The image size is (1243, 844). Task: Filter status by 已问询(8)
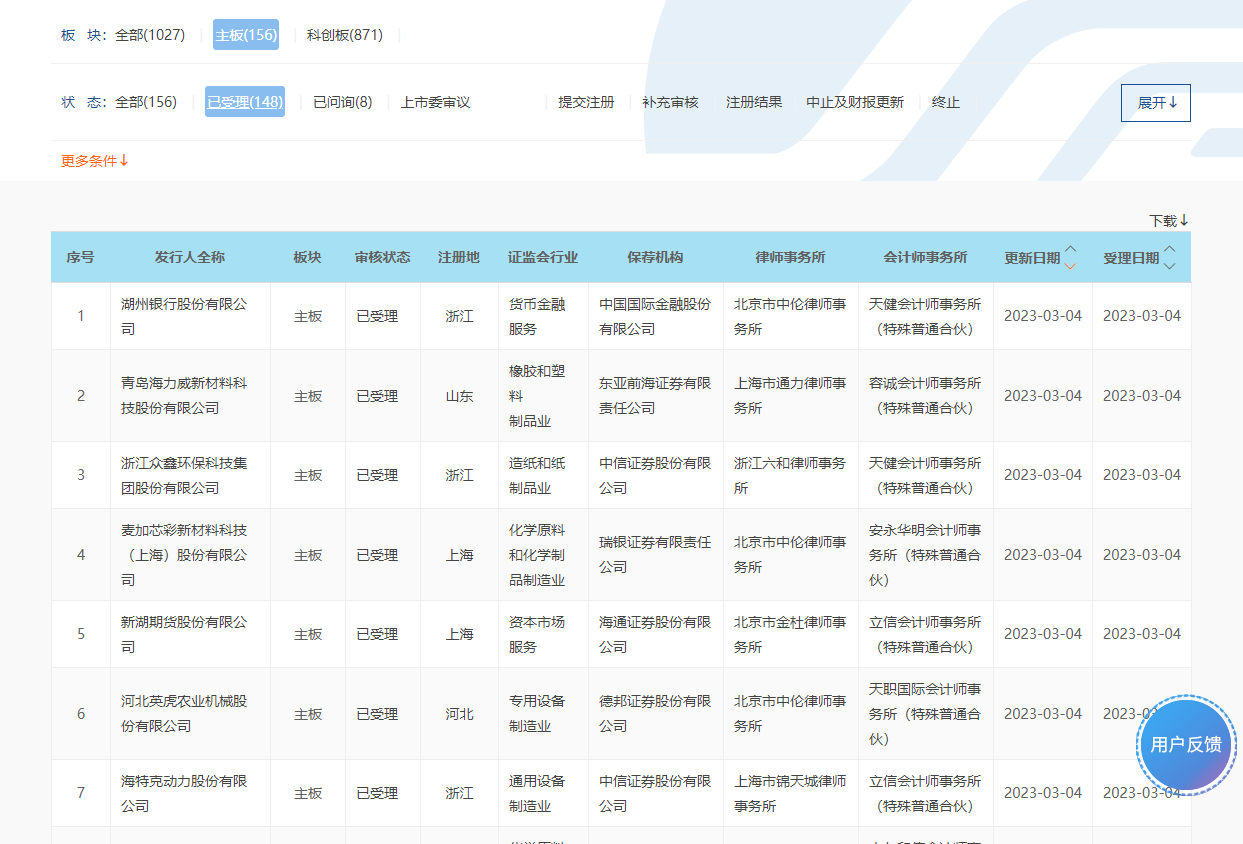click(x=342, y=102)
